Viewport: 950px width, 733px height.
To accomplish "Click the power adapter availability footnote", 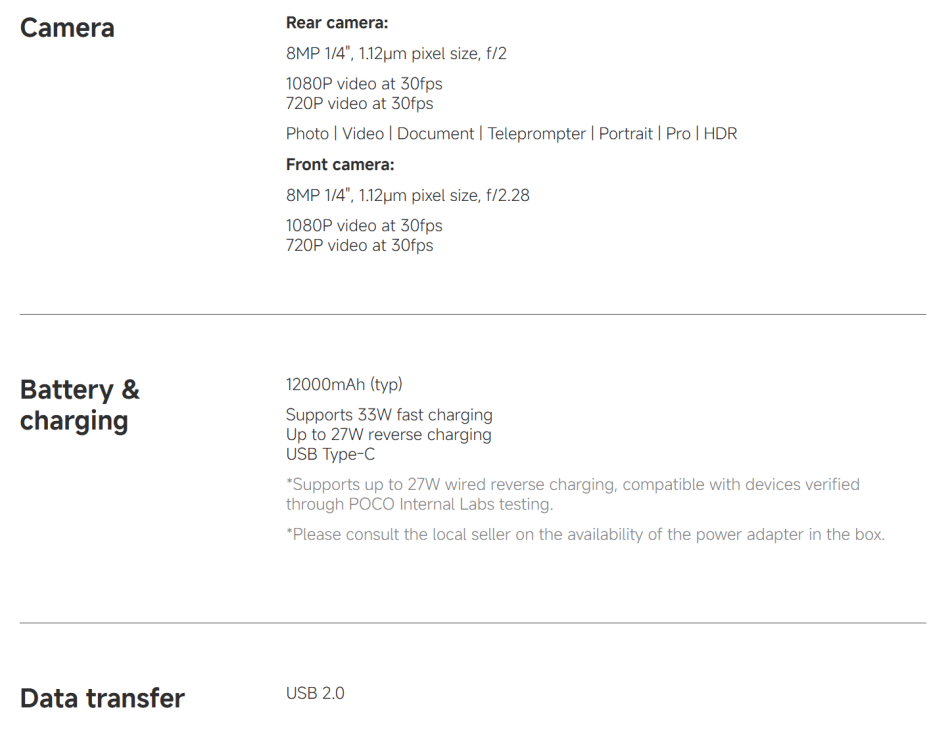I will point(585,534).
